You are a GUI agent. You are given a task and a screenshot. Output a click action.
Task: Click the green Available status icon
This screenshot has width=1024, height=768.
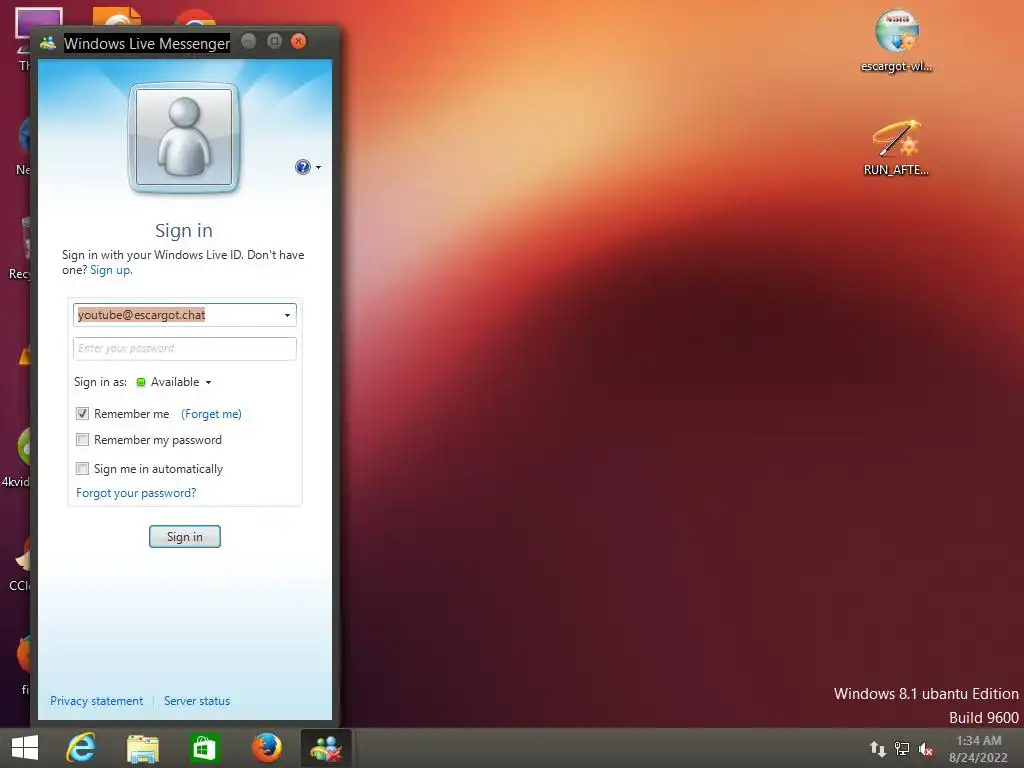(140, 383)
